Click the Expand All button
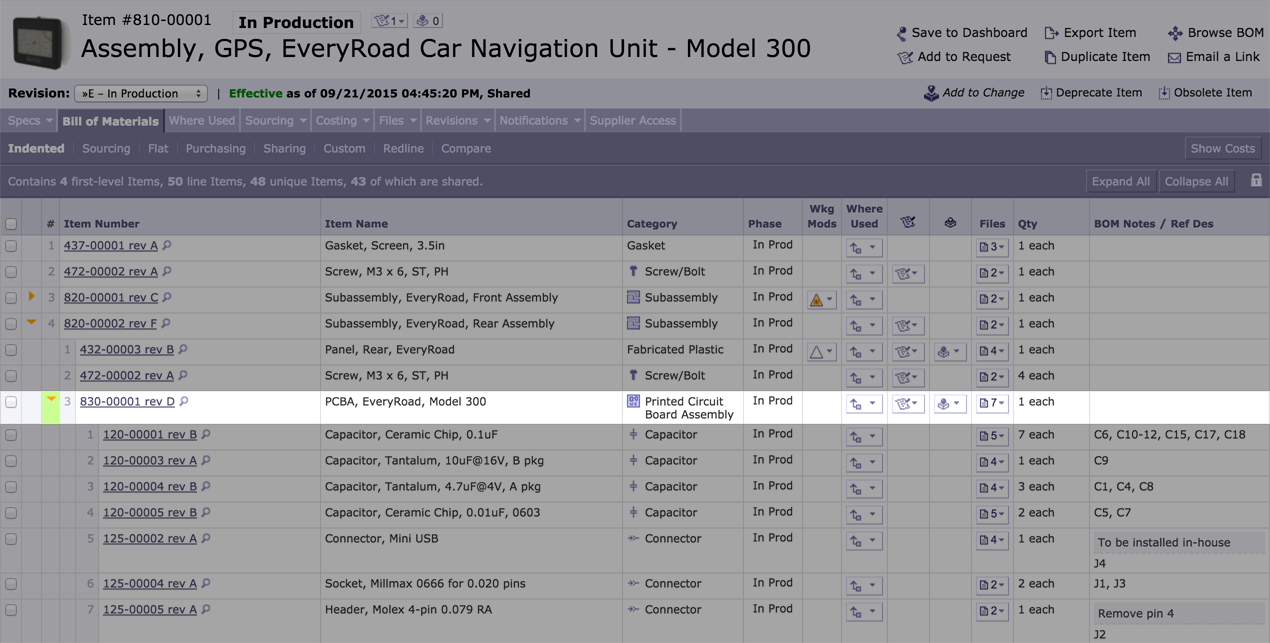 tap(1121, 181)
